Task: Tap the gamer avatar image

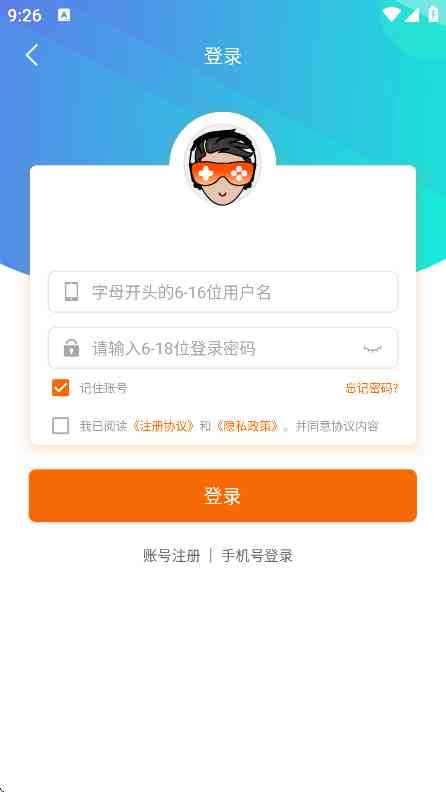Action: point(223,167)
